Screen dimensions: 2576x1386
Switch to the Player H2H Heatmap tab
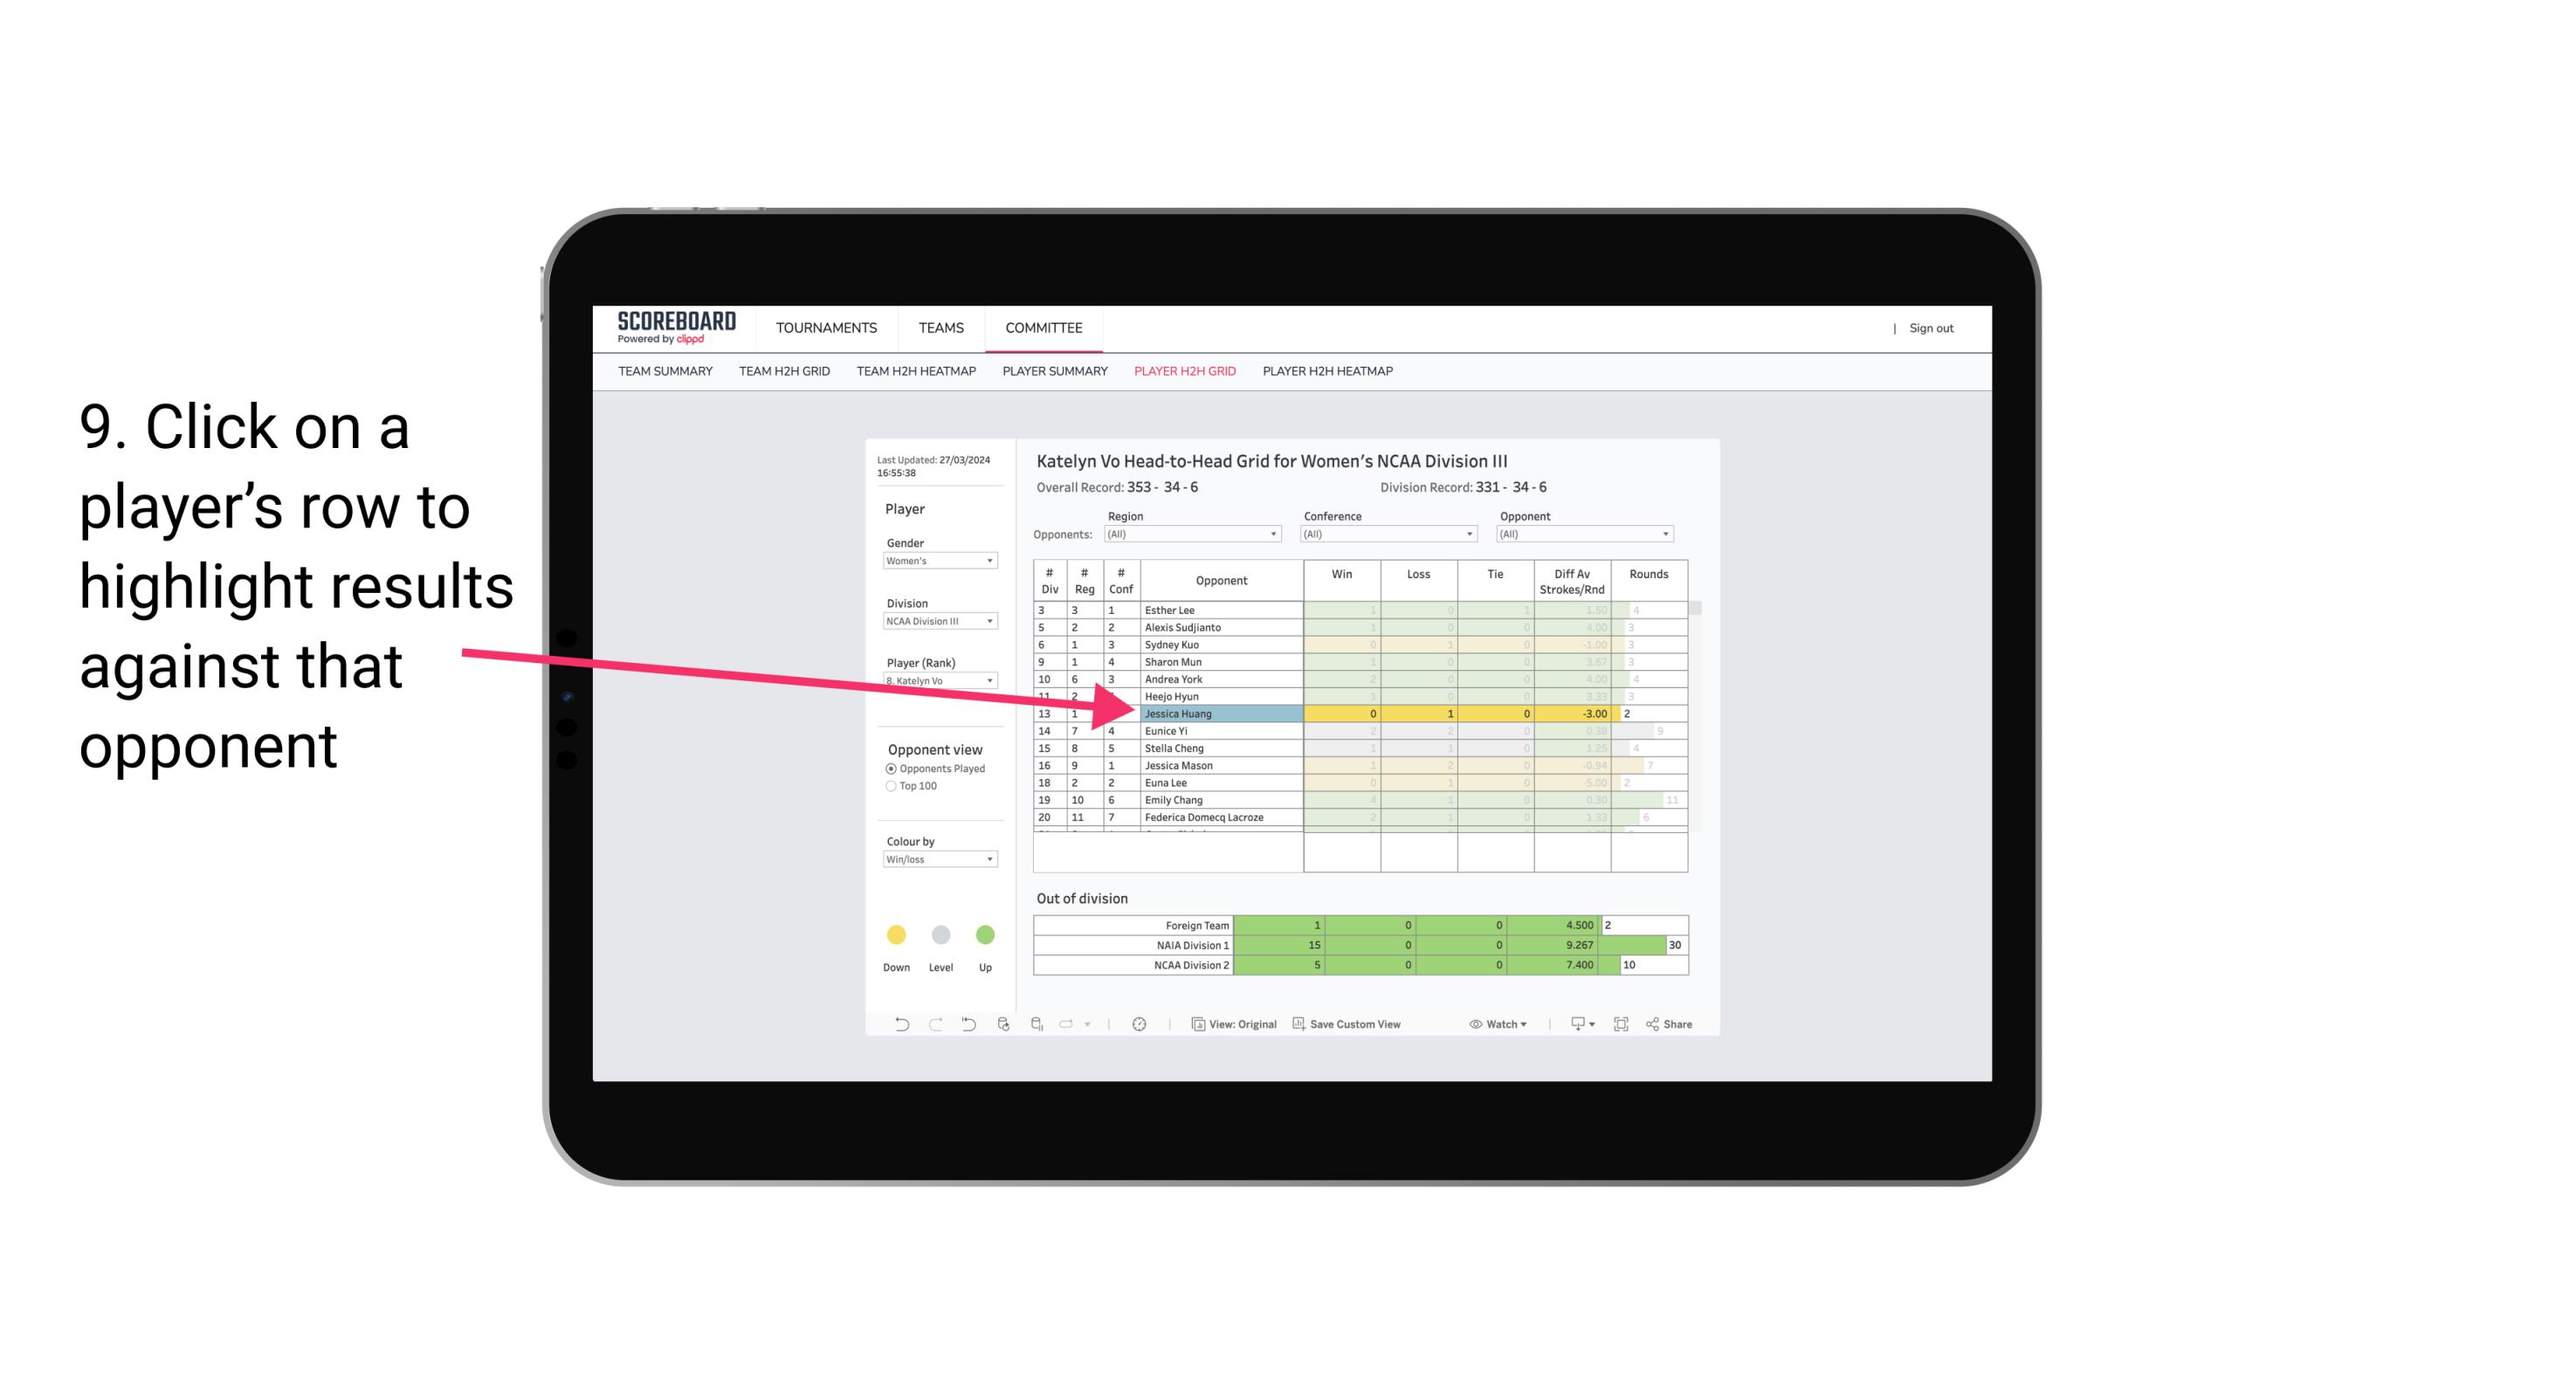click(x=1329, y=372)
